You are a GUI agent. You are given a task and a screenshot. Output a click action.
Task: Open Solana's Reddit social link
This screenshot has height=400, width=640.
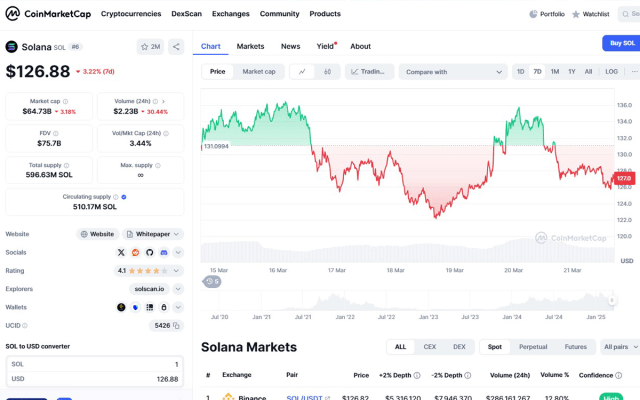pyautogui.click(x=136, y=252)
